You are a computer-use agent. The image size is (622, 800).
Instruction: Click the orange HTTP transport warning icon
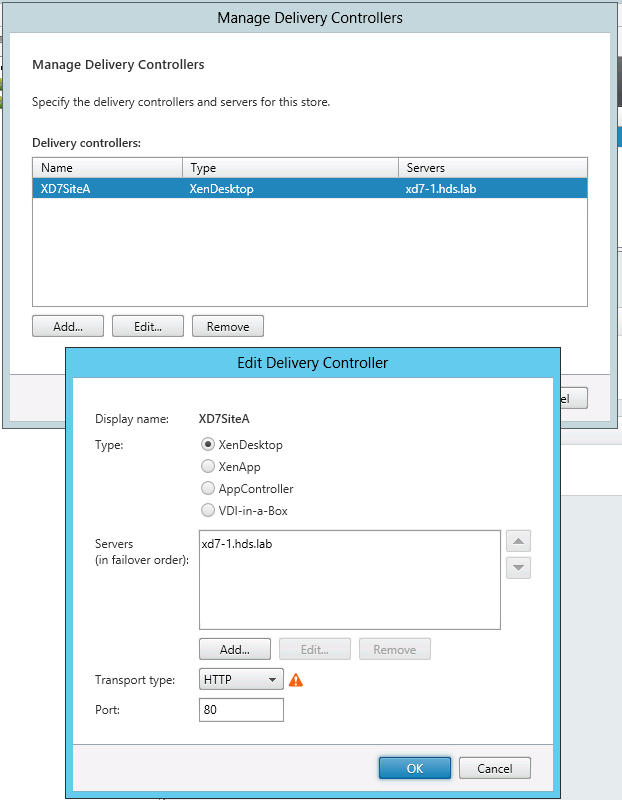click(x=295, y=680)
